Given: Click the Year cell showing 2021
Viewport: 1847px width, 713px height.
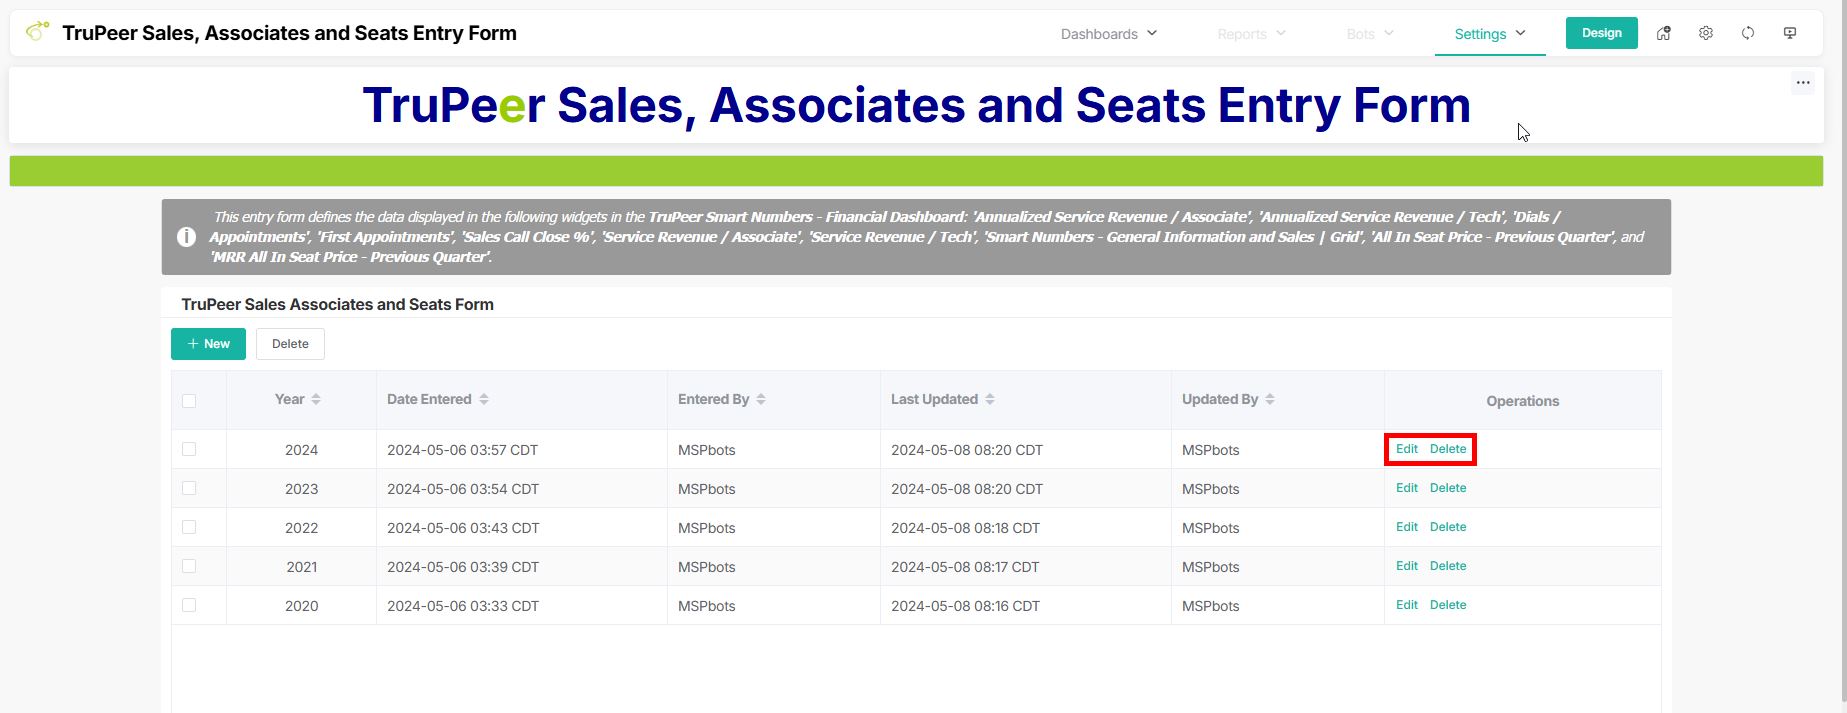Looking at the screenshot, I should tap(301, 567).
